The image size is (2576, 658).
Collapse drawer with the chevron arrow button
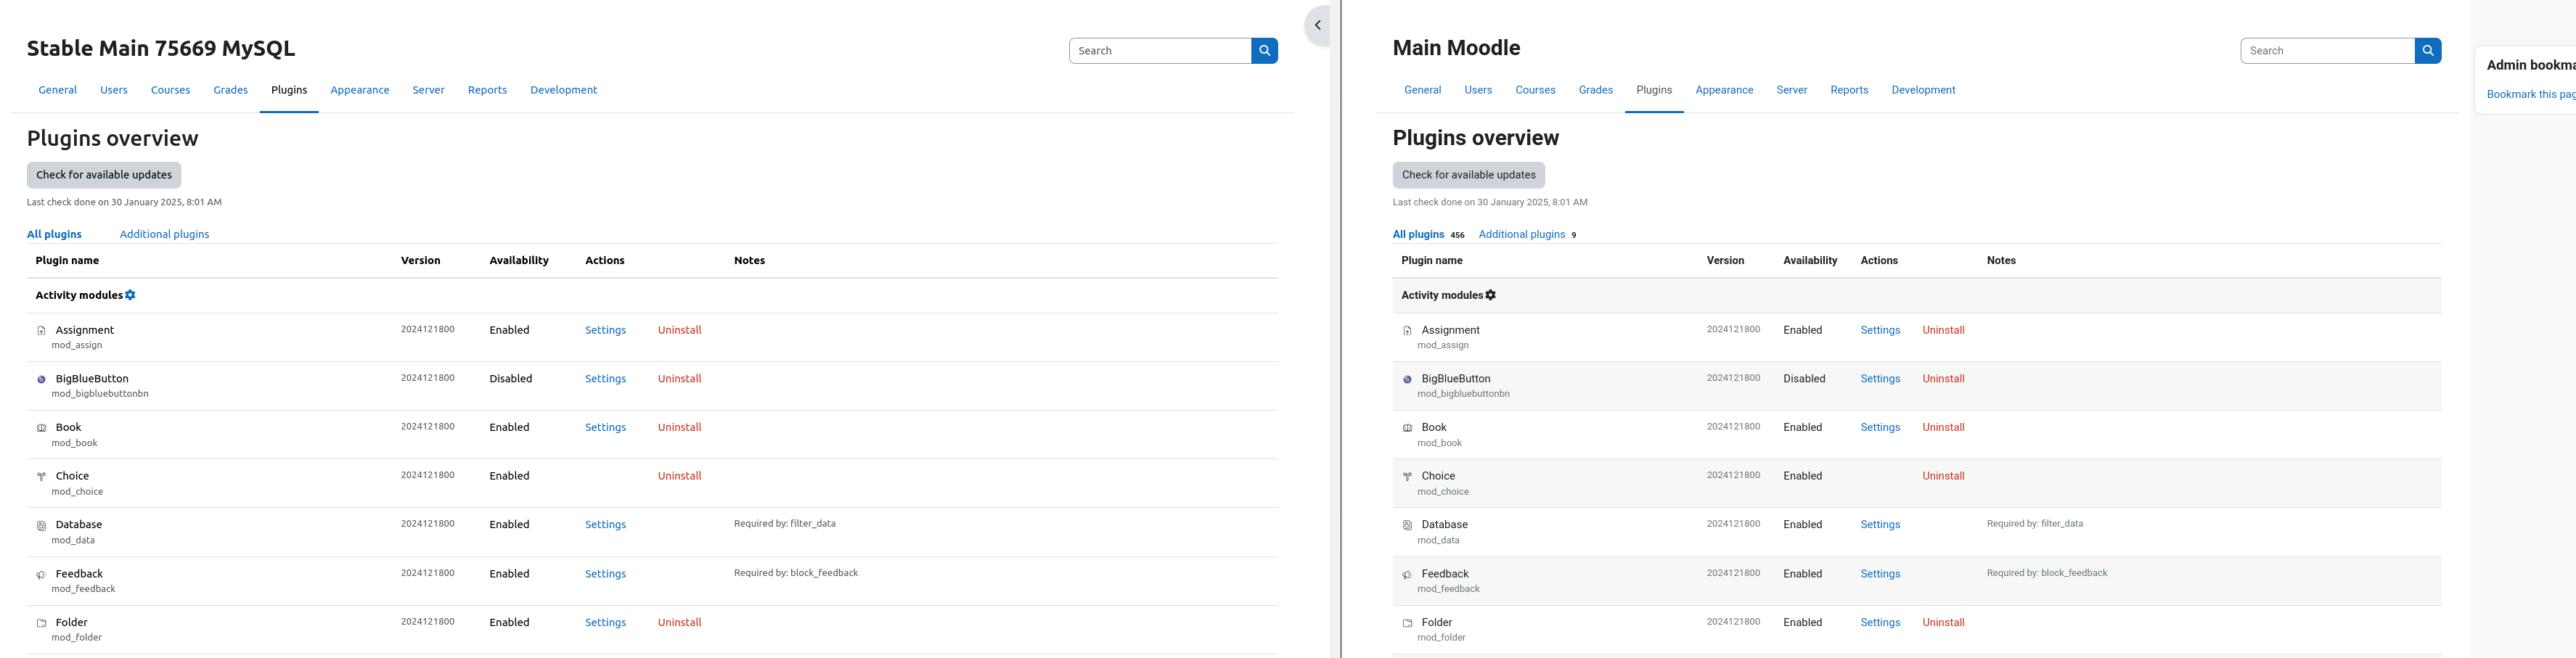(1318, 25)
